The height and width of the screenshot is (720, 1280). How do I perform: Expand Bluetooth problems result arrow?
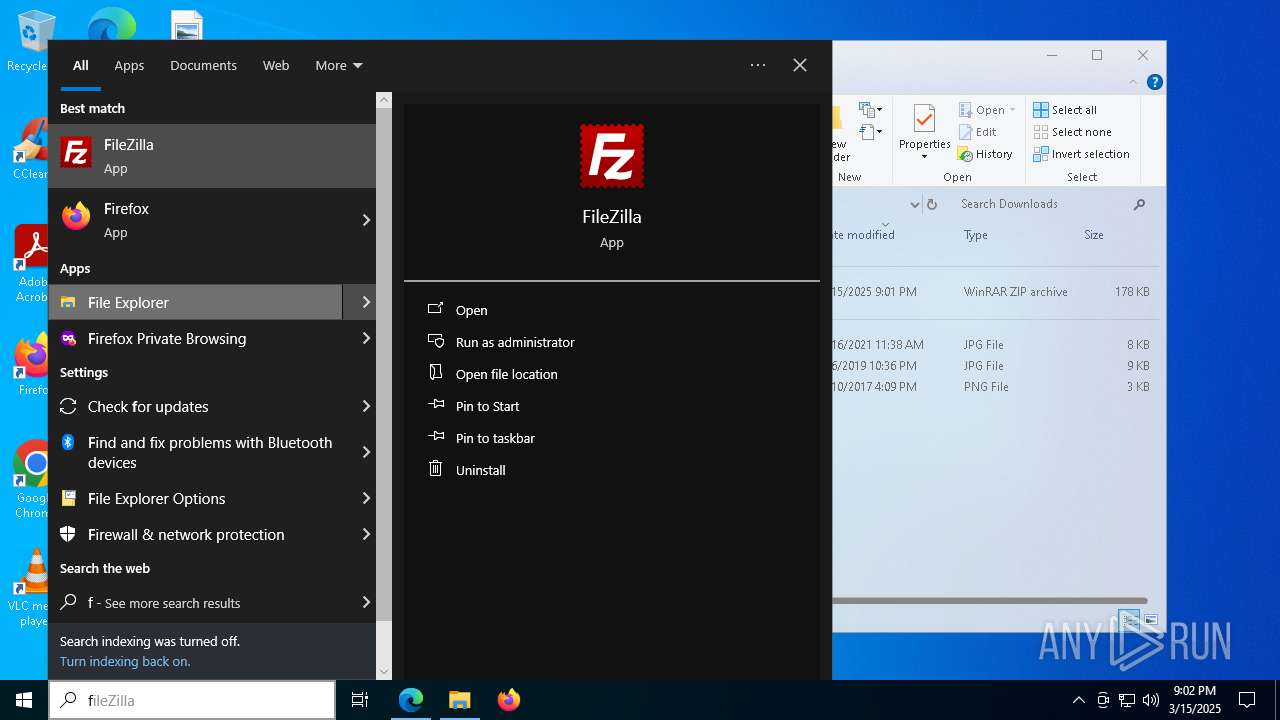366,452
